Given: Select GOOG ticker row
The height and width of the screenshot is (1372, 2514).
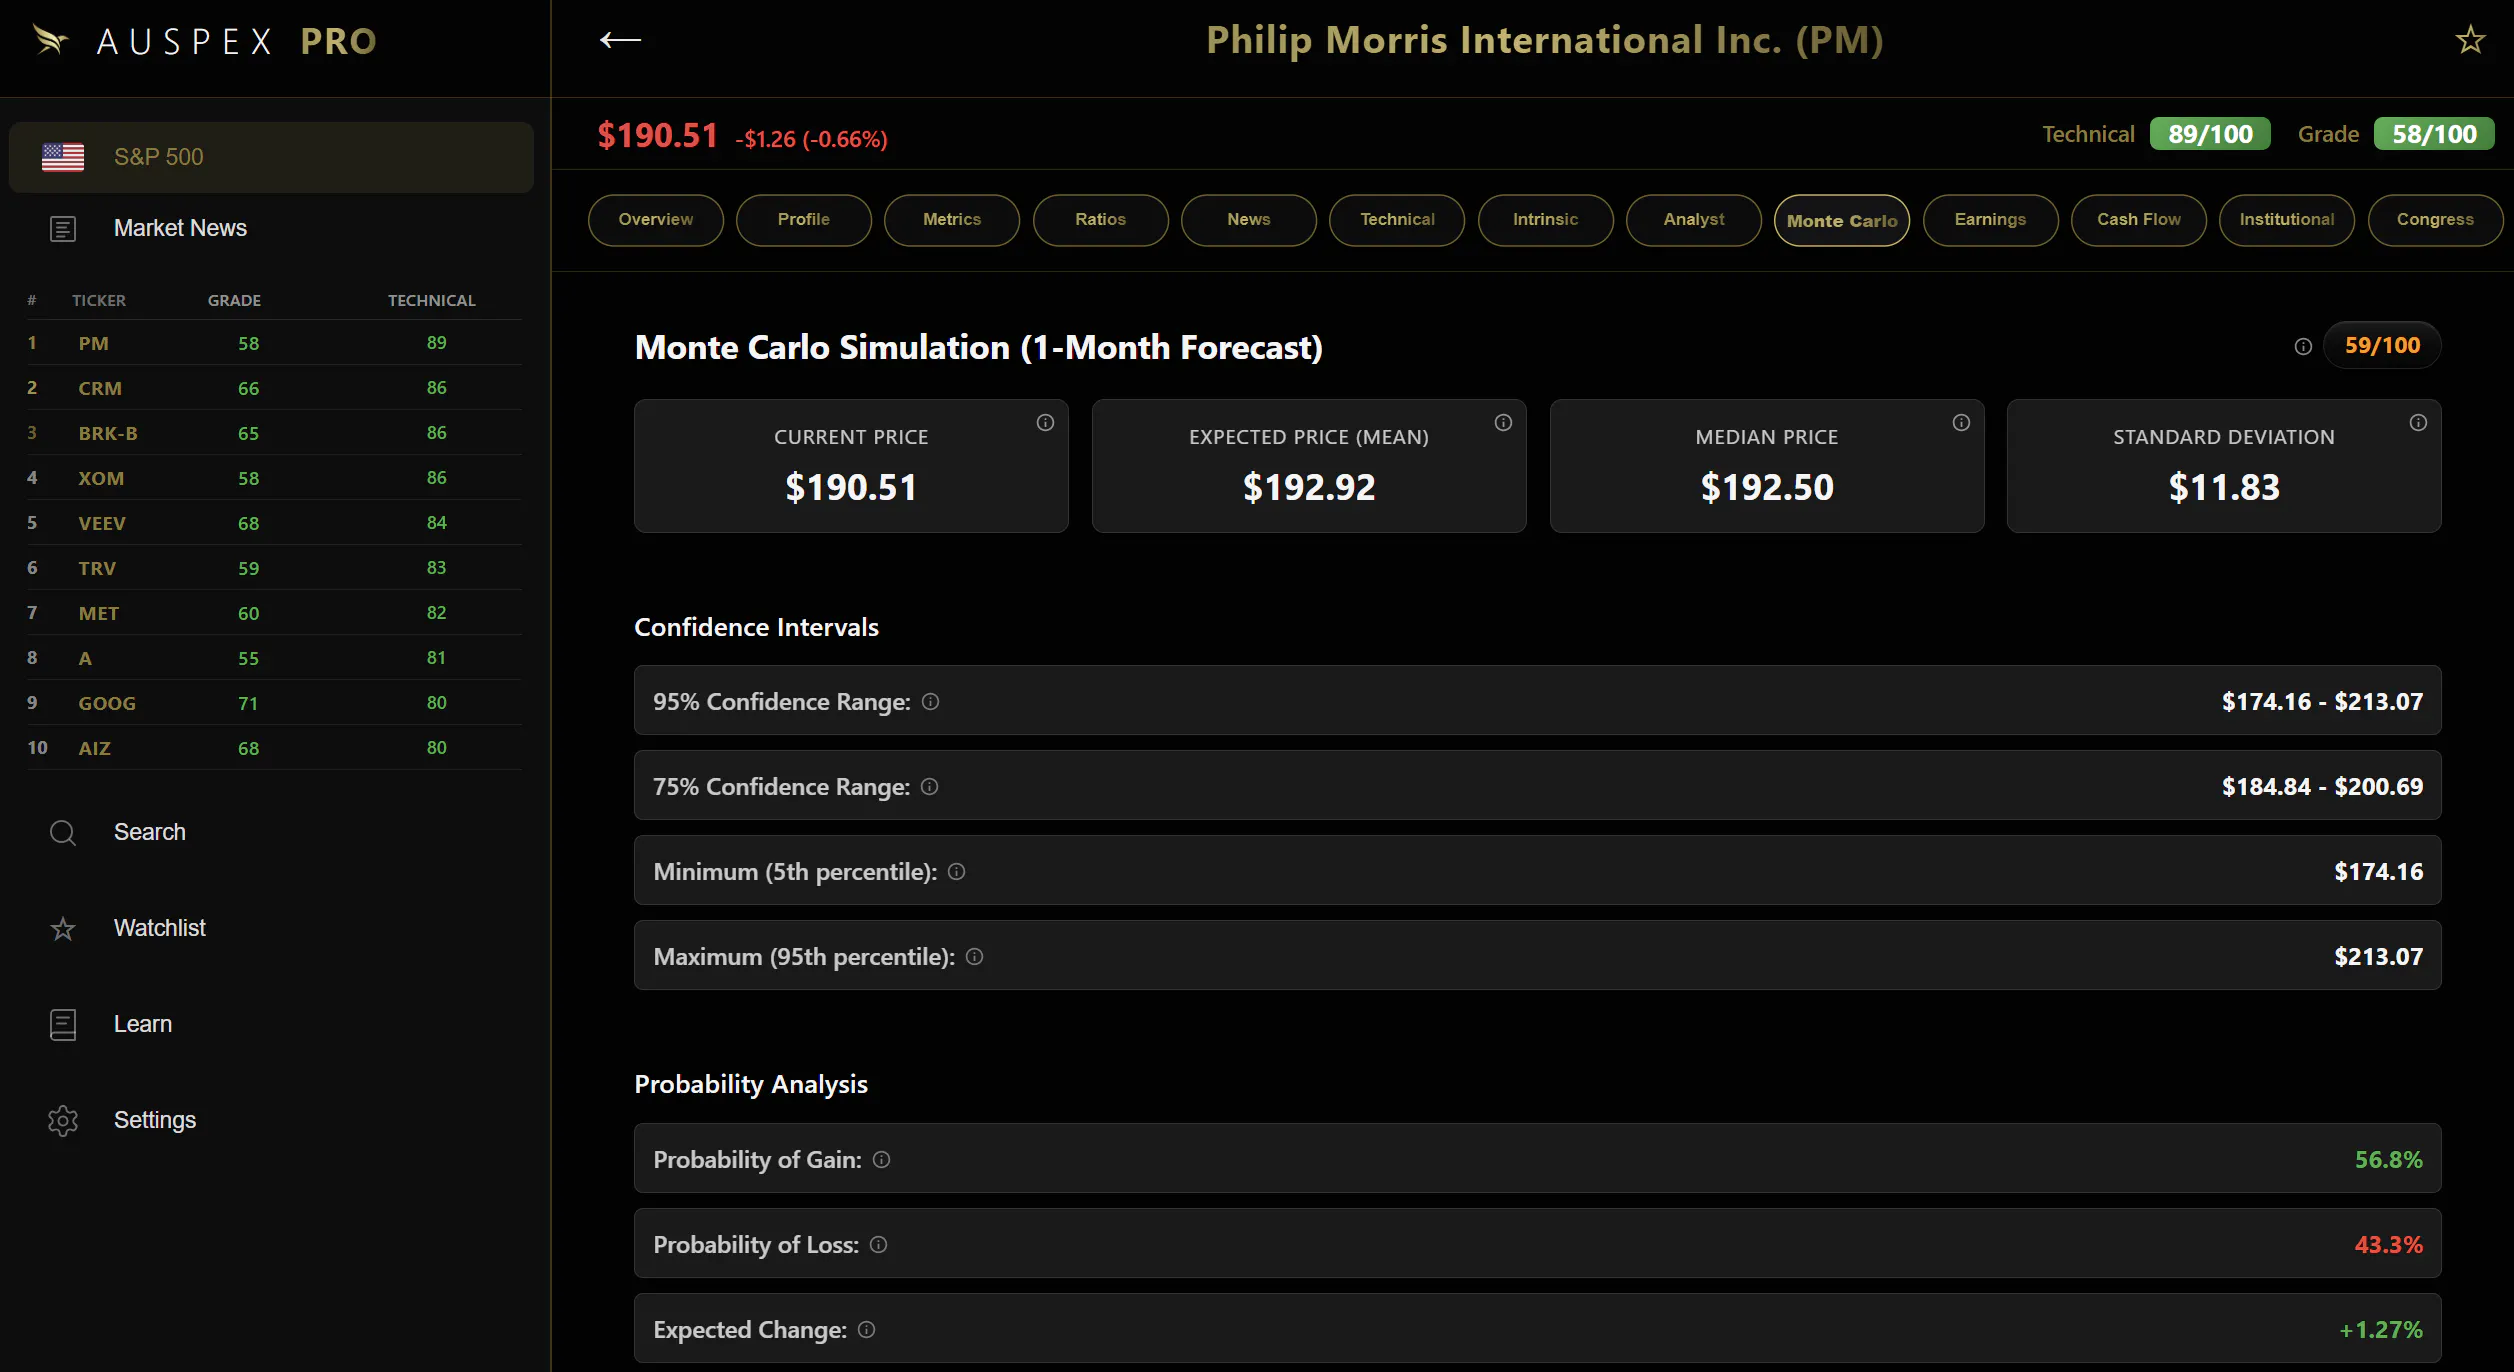Looking at the screenshot, I should pos(274,703).
